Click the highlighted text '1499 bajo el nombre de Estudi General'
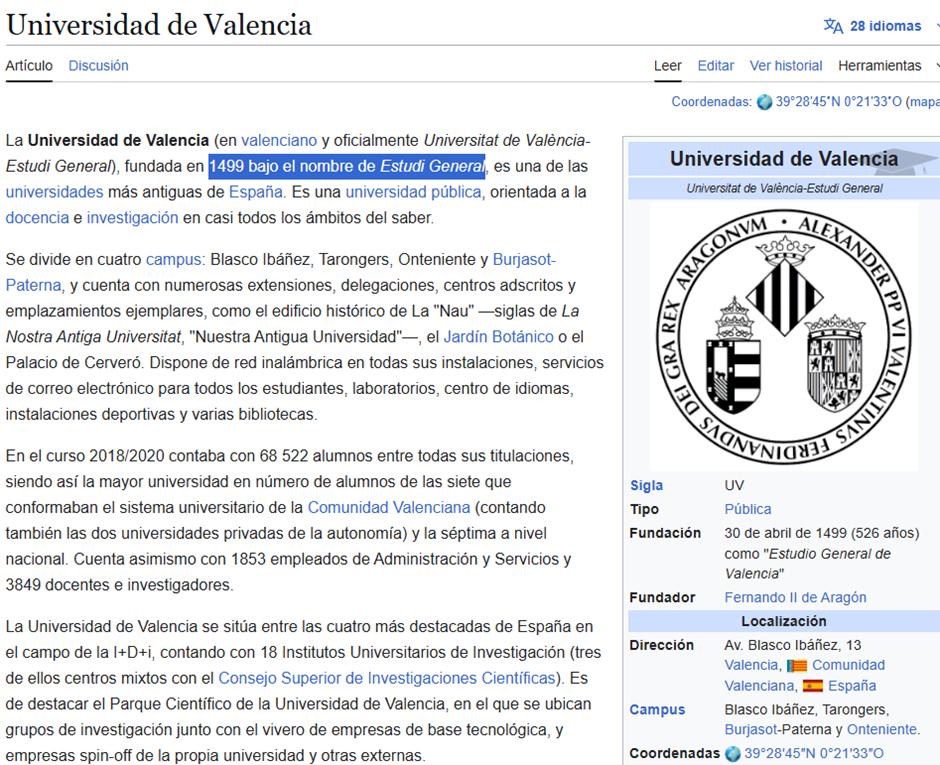This screenshot has width=940, height=765. (347, 166)
